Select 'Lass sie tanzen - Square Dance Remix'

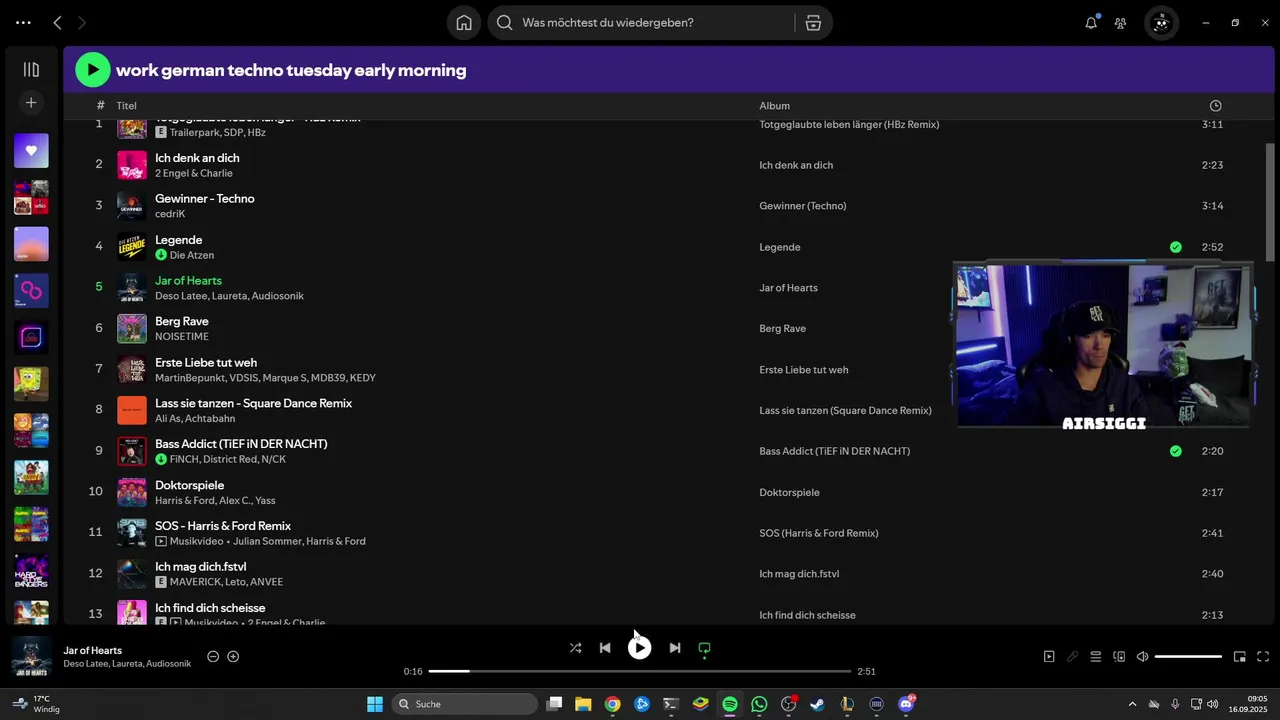point(254,403)
